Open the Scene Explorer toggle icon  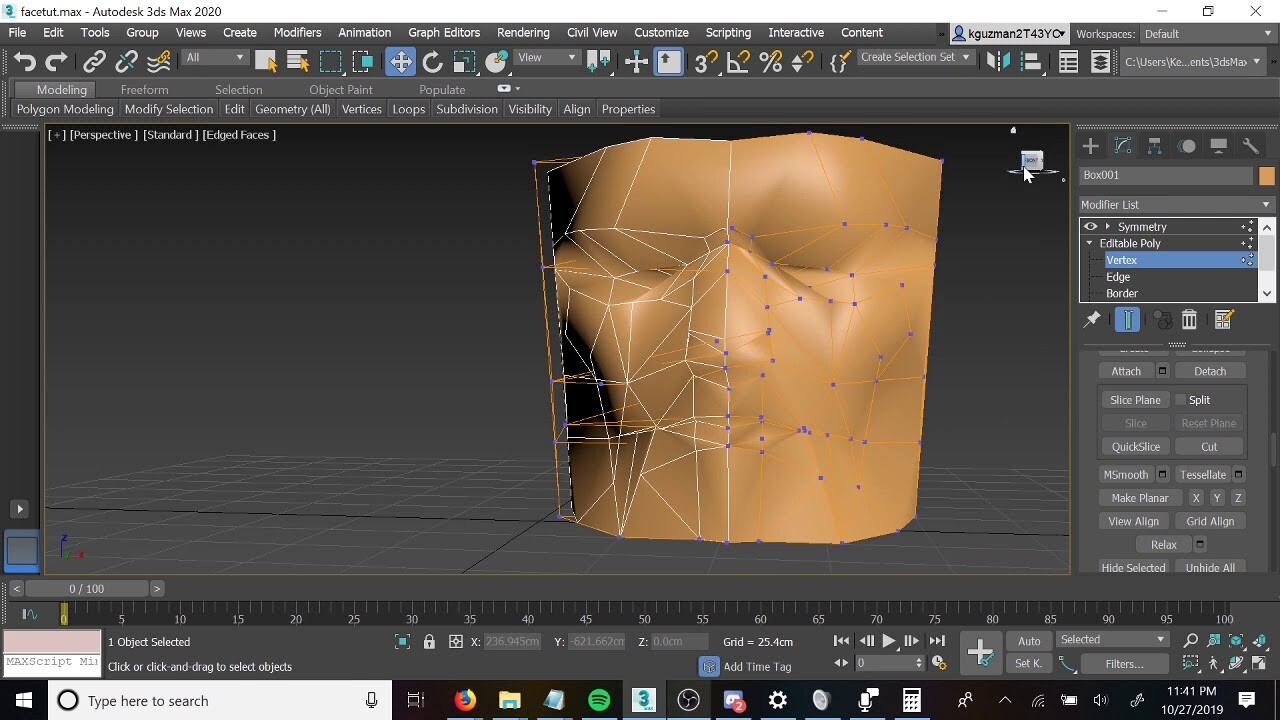[1068, 62]
